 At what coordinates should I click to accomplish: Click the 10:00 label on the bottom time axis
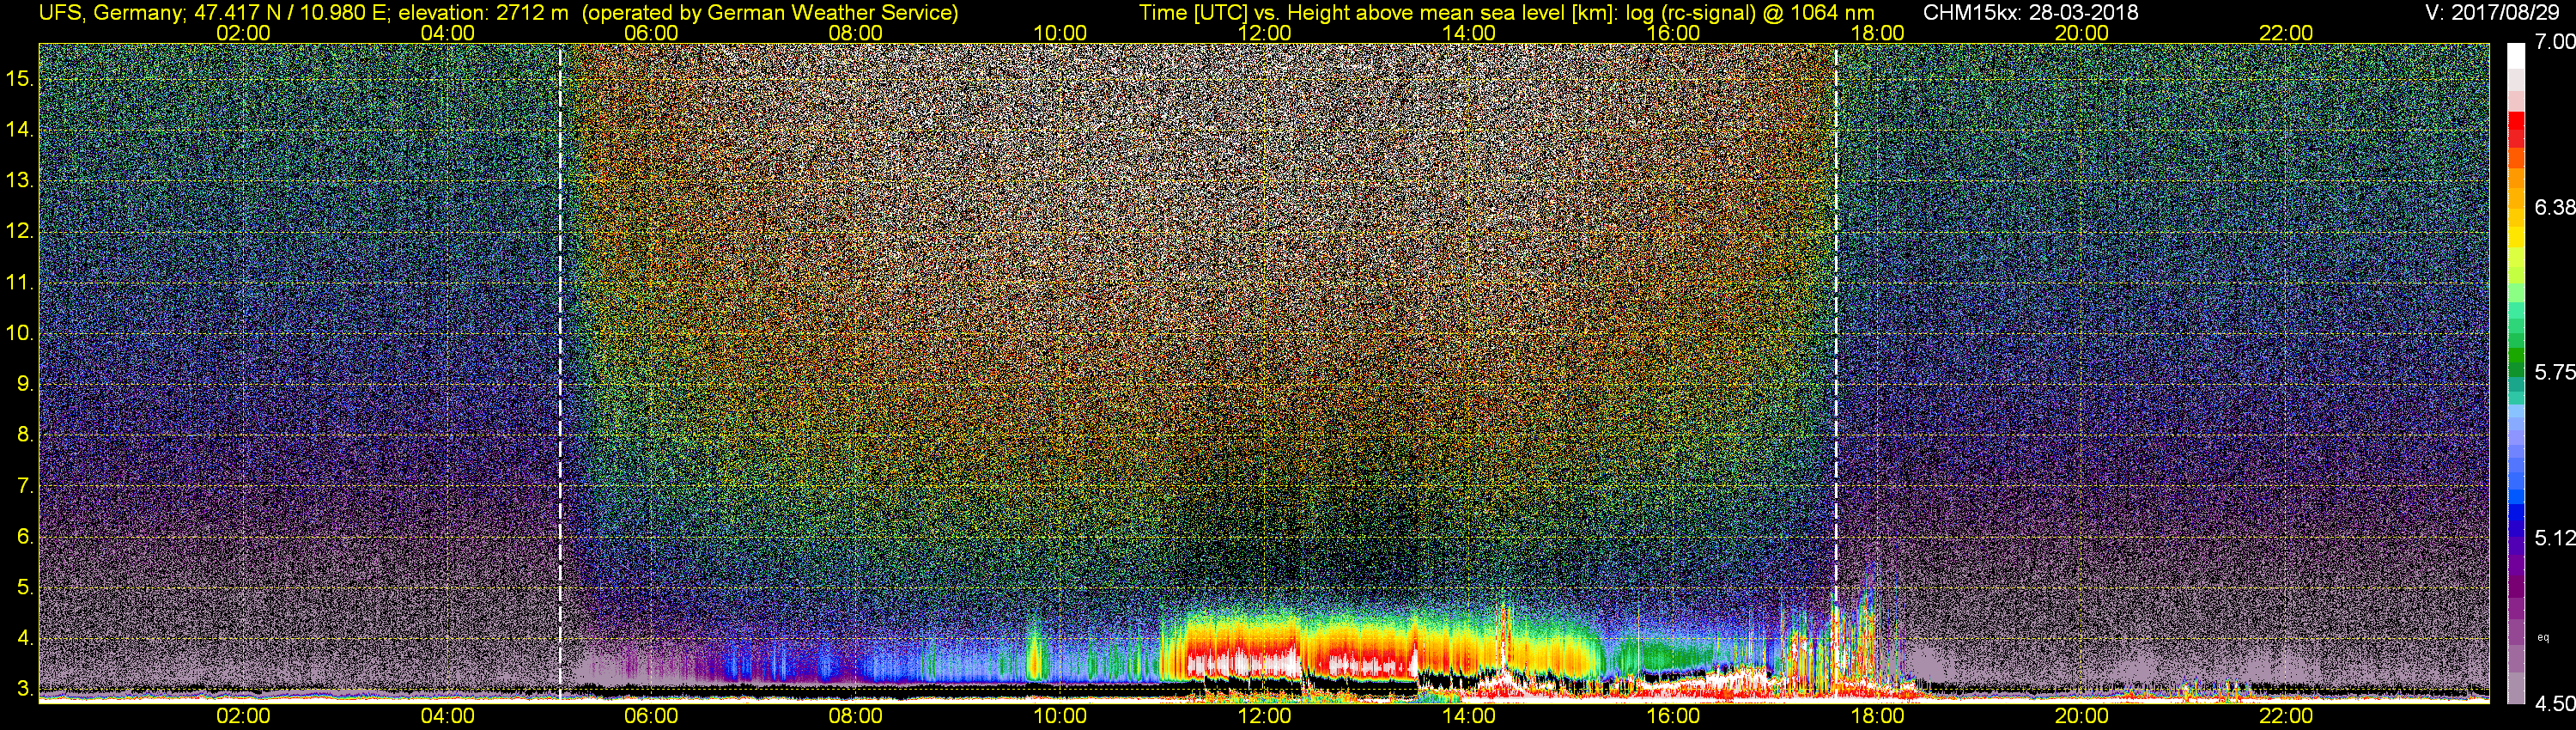[x=1060, y=716]
